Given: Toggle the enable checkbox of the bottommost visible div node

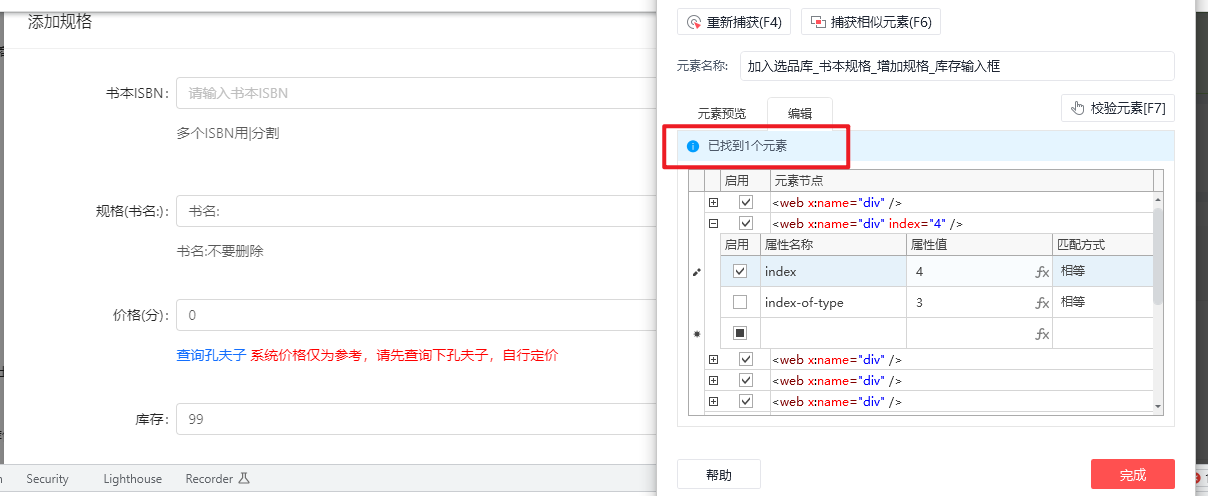Looking at the screenshot, I should [746, 401].
